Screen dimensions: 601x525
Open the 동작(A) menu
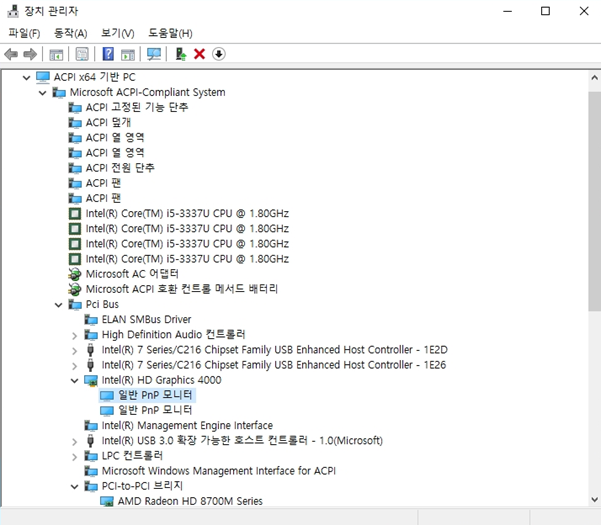coord(71,33)
